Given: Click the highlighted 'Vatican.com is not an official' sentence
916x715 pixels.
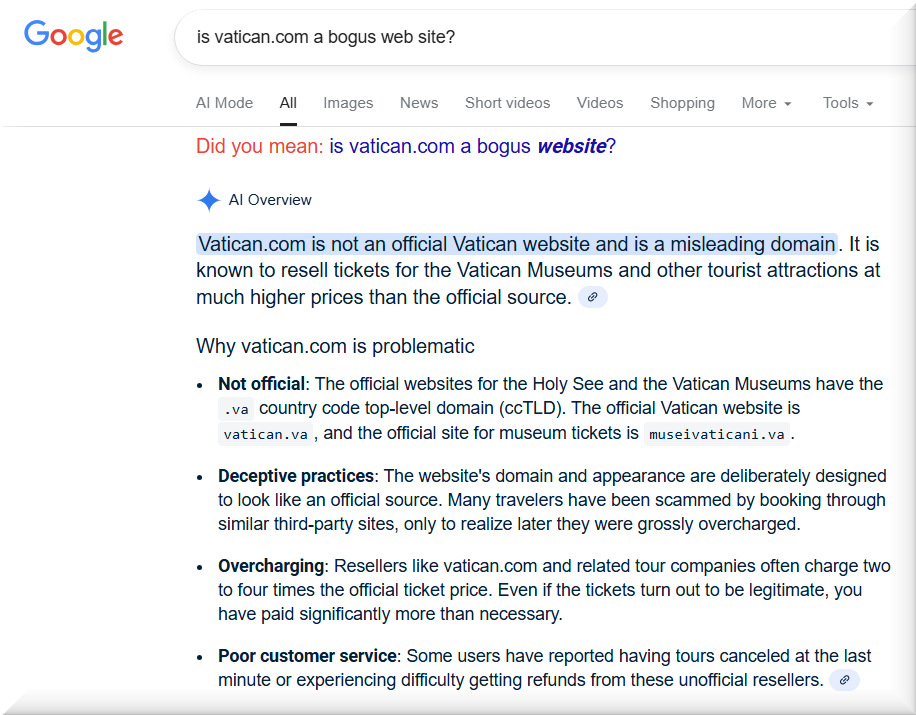Looking at the screenshot, I should coord(516,244).
